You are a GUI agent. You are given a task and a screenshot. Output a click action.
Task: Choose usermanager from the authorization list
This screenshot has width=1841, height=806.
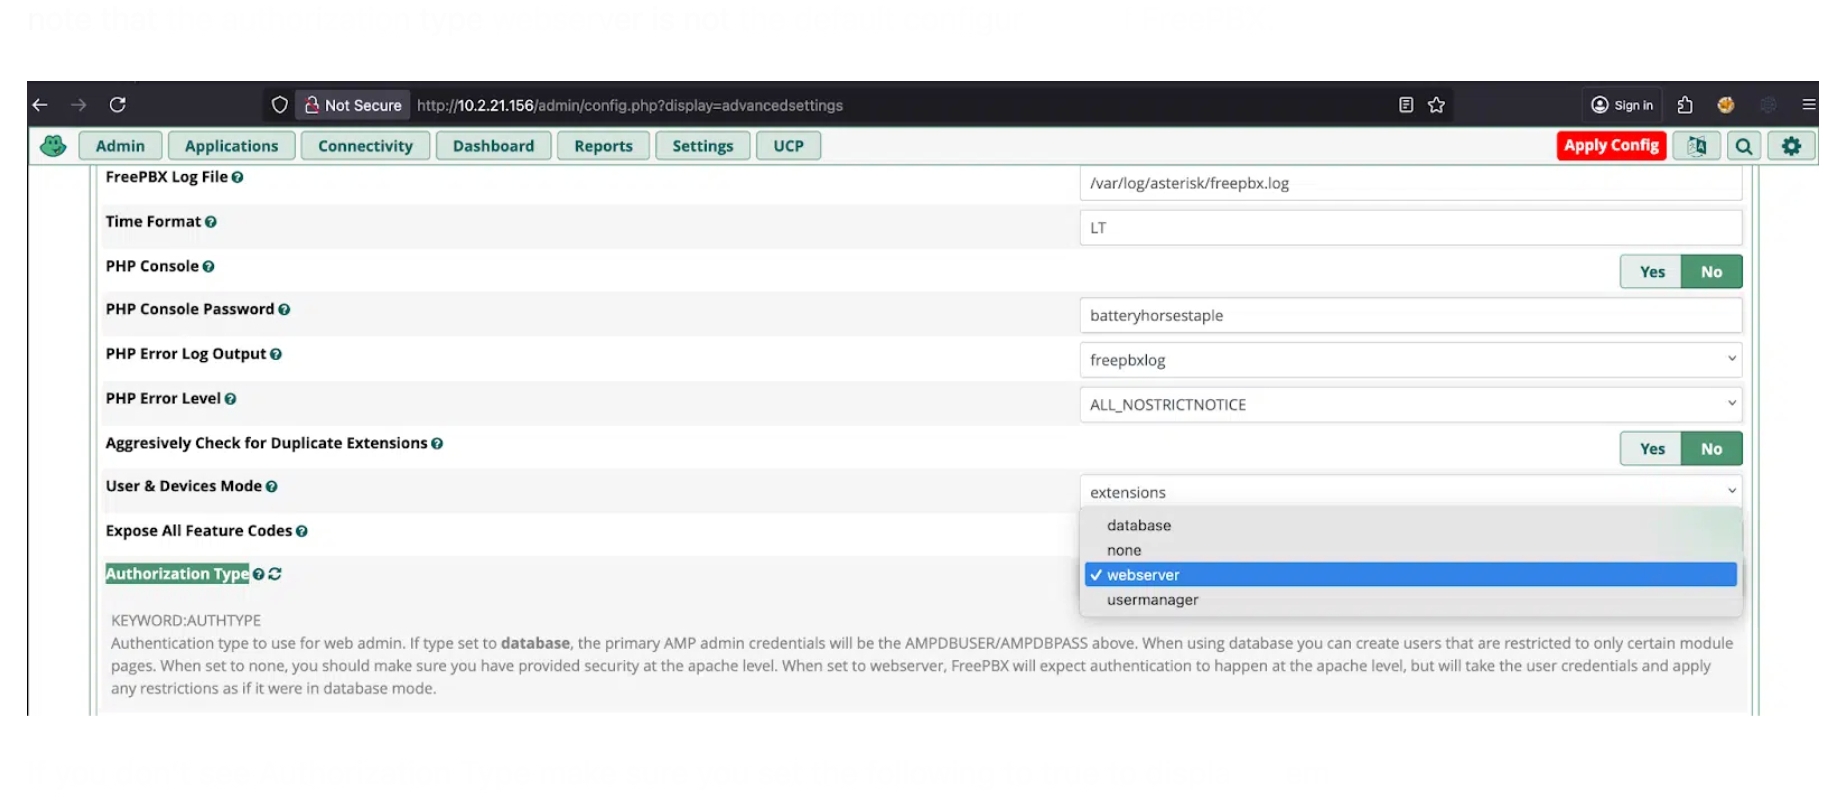pyautogui.click(x=1152, y=600)
